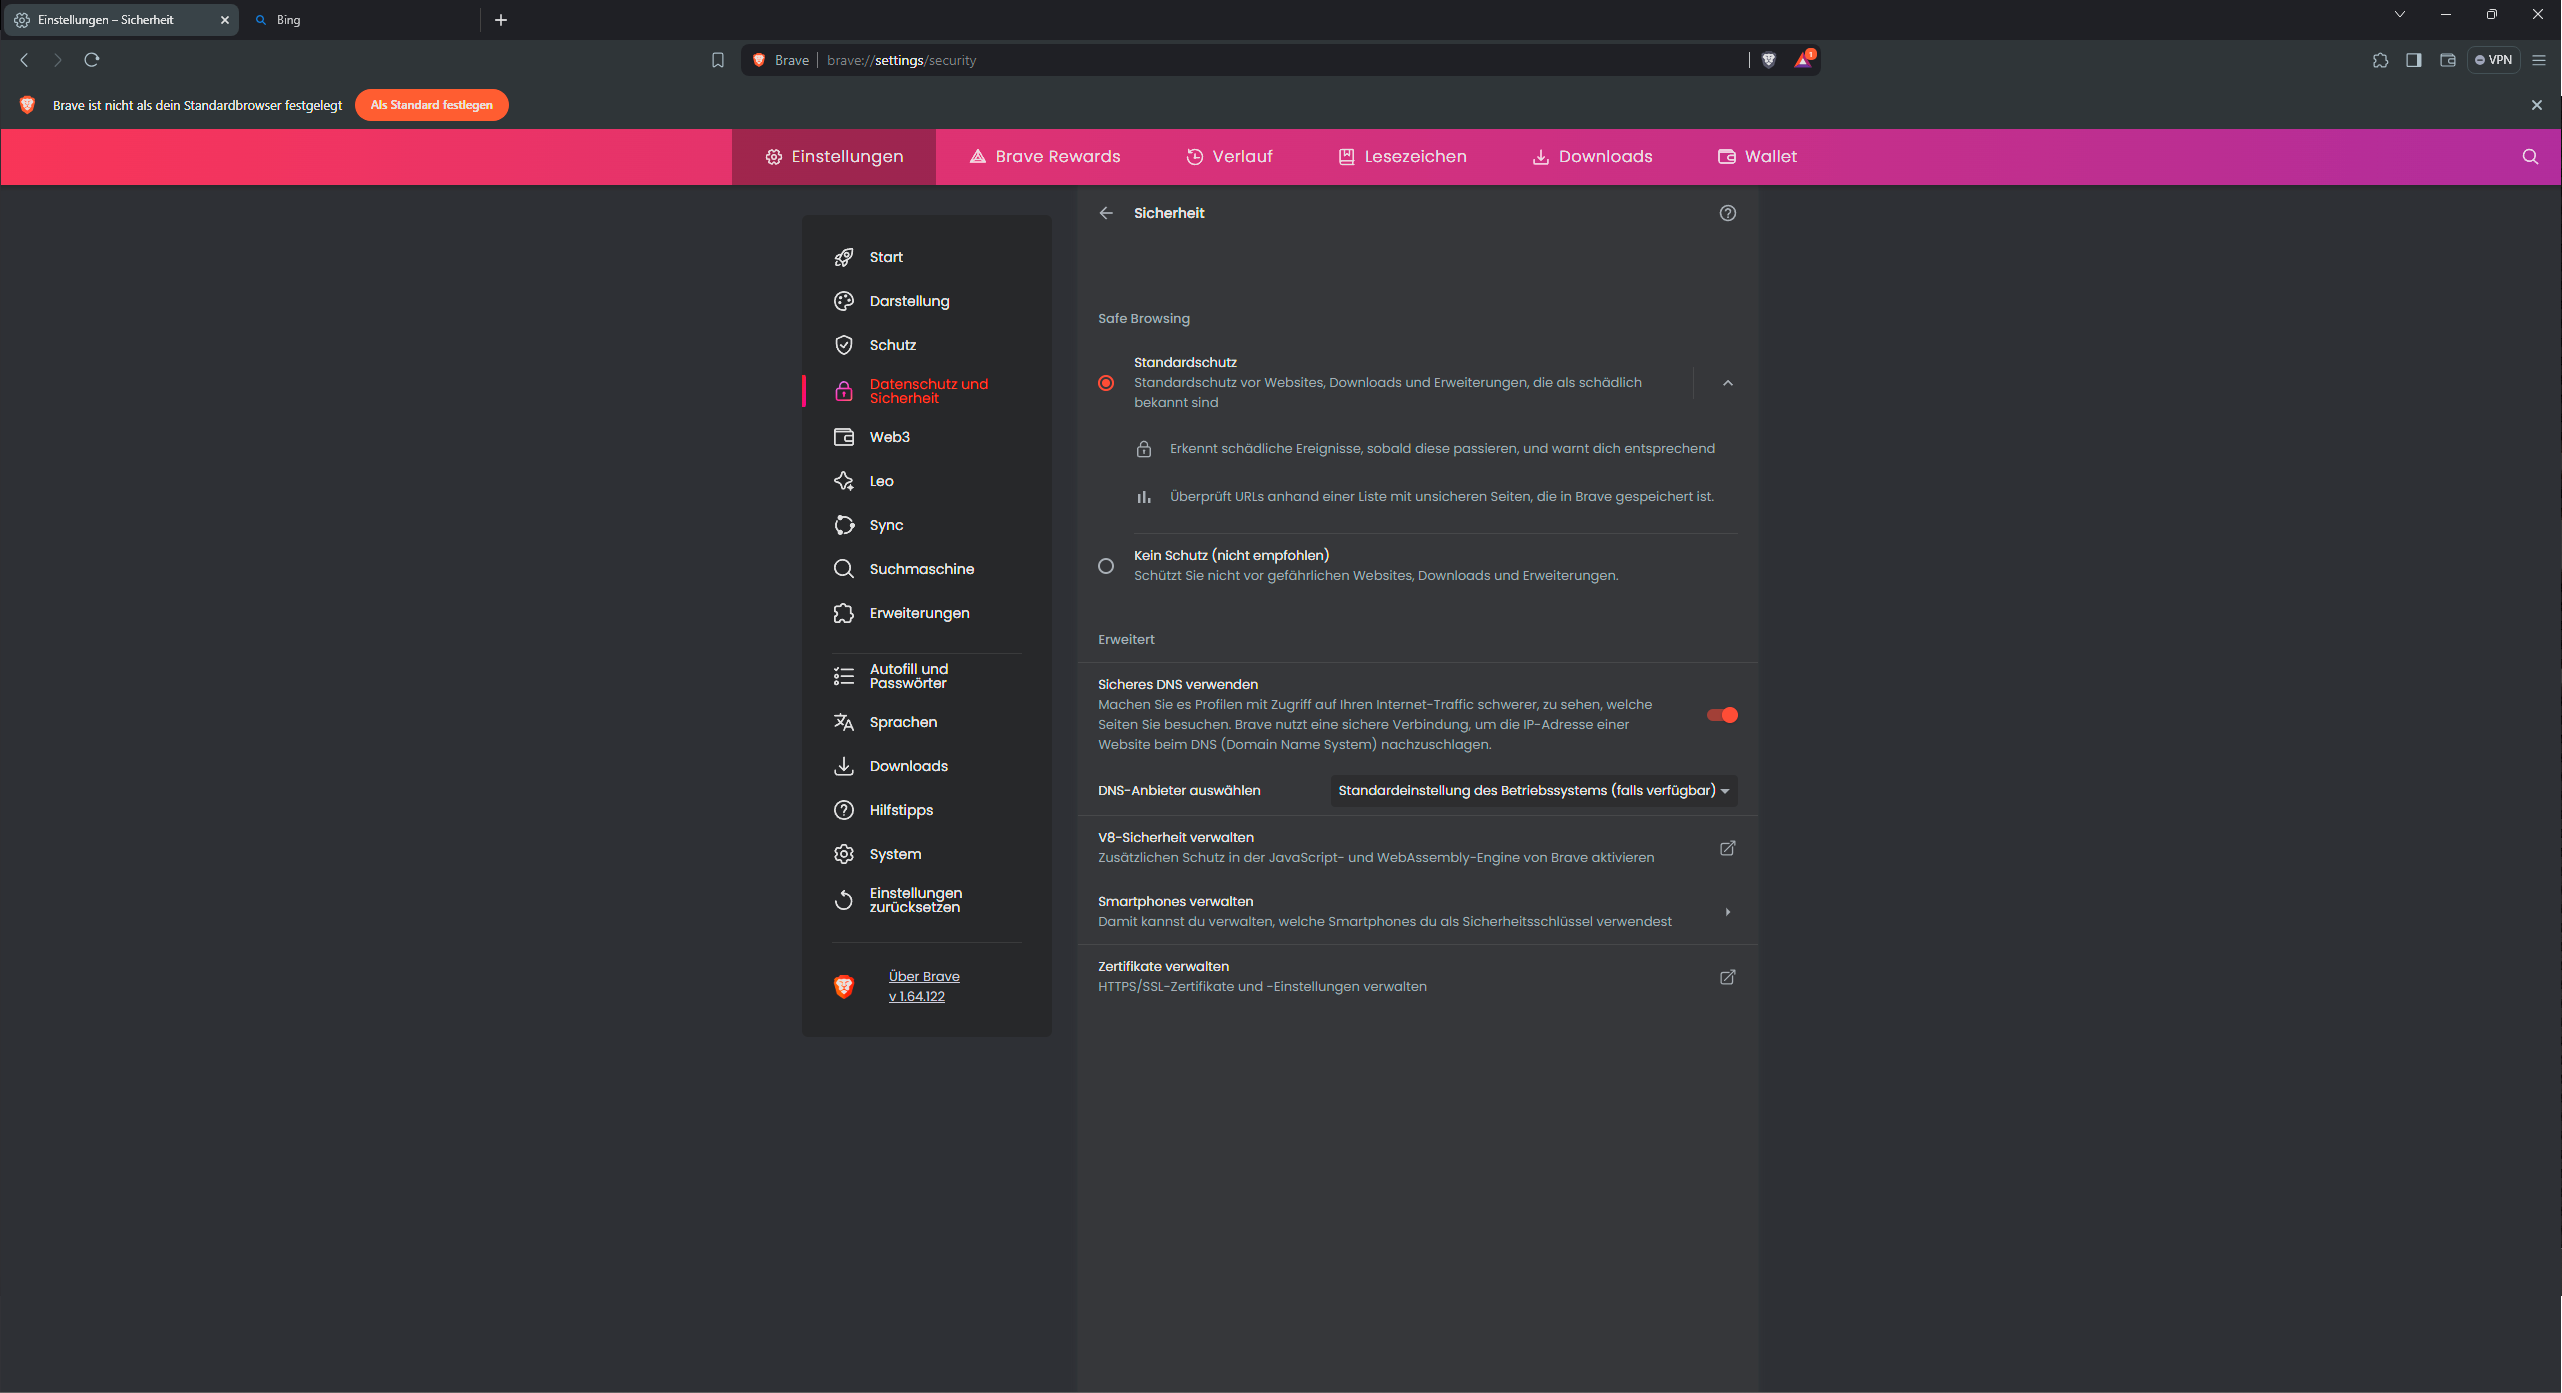The height and width of the screenshot is (1393, 2562).
Task: Open Brave Wallet icon in toolbar
Action: pyautogui.click(x=2447, y=60)
